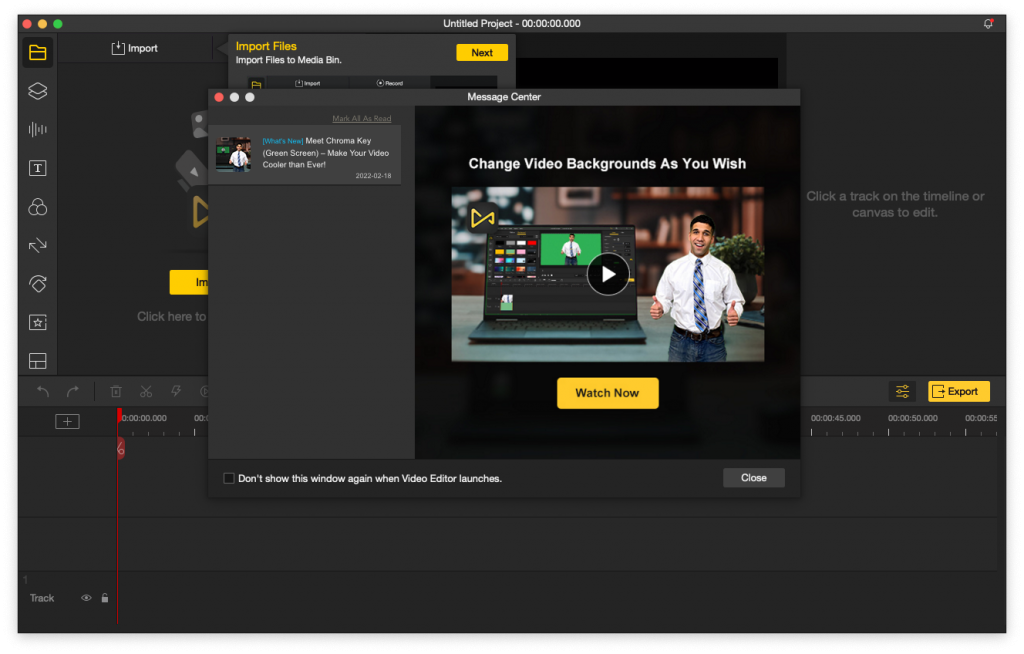Select the Text tool icon
Image resolution: width=1024 pixels, height=654 pixels.
click(x=37, y=169)
